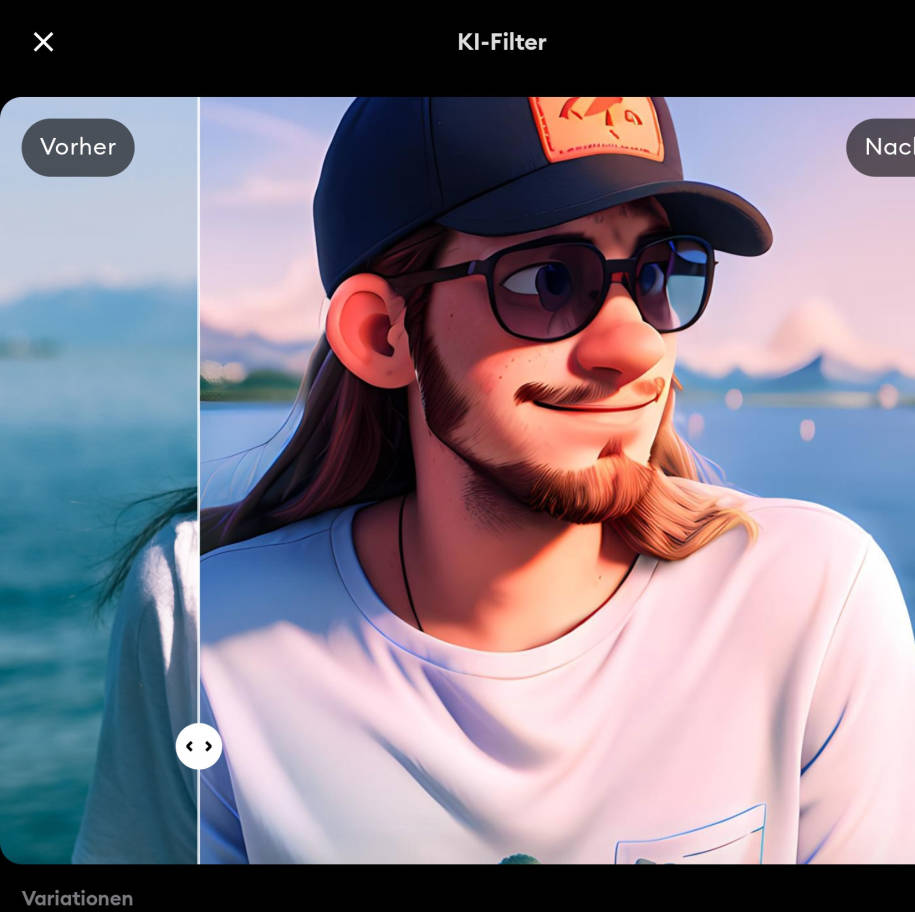This screenshot has height=912, width=915.
Task: Select the Variationen section heading
Action: [77, 898]
